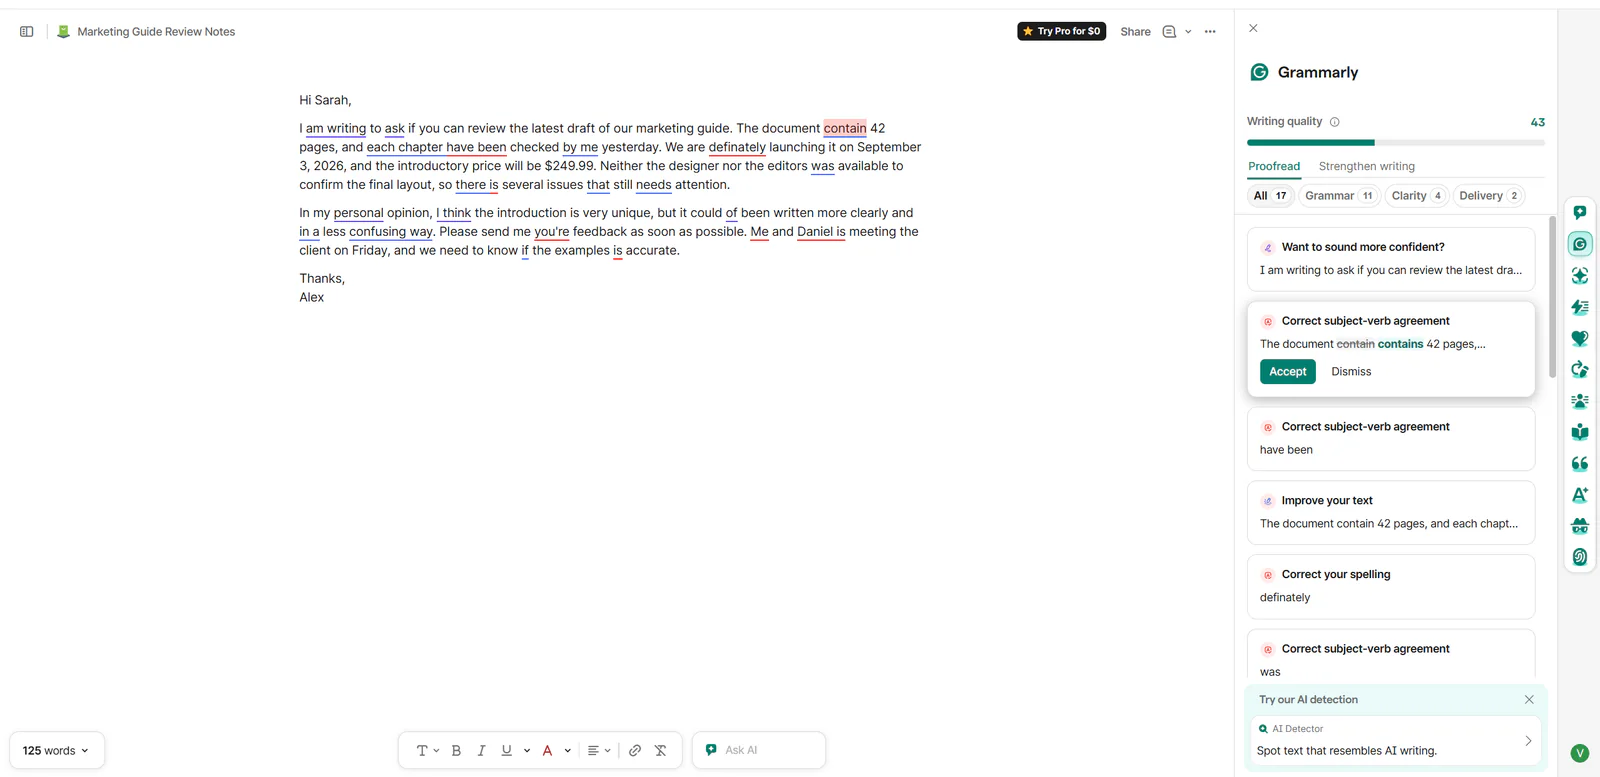The image size is (1600, 777).
Task: Click the heart icon in right rail
Action: click(1580, 339)
